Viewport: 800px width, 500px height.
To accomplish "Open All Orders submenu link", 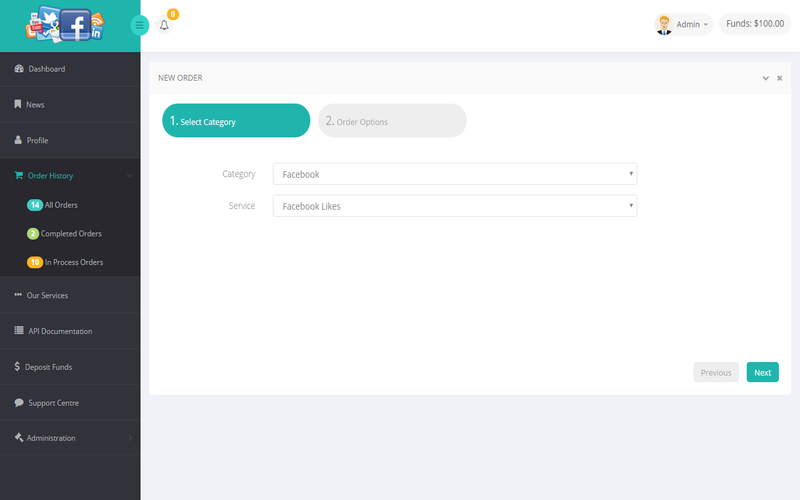I will [x=61, y=205].
